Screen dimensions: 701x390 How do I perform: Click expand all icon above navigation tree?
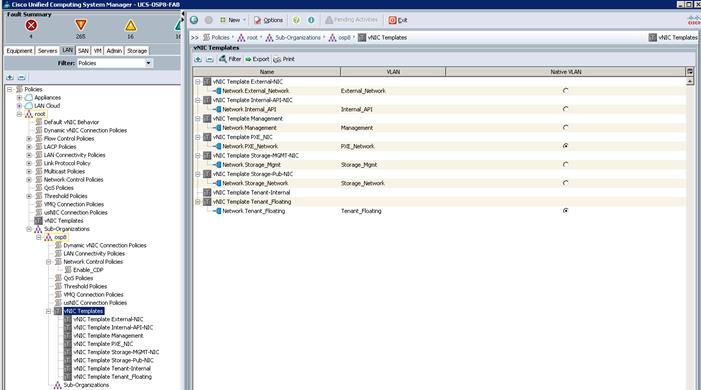[x=10, y=77]
